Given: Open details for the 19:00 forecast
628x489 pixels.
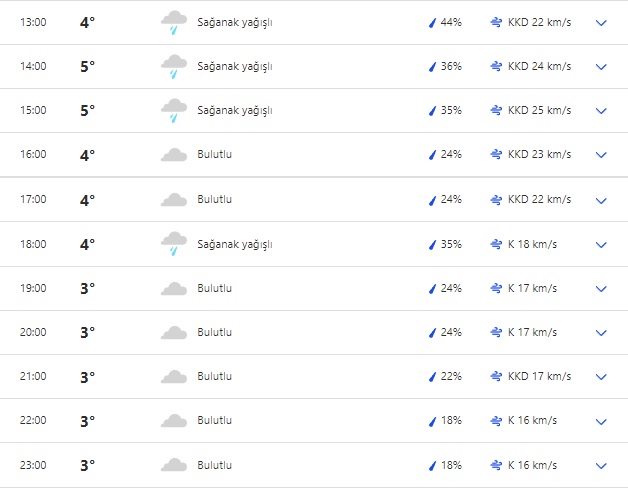Looking at the screenshot, I should [x=601, y=289].
